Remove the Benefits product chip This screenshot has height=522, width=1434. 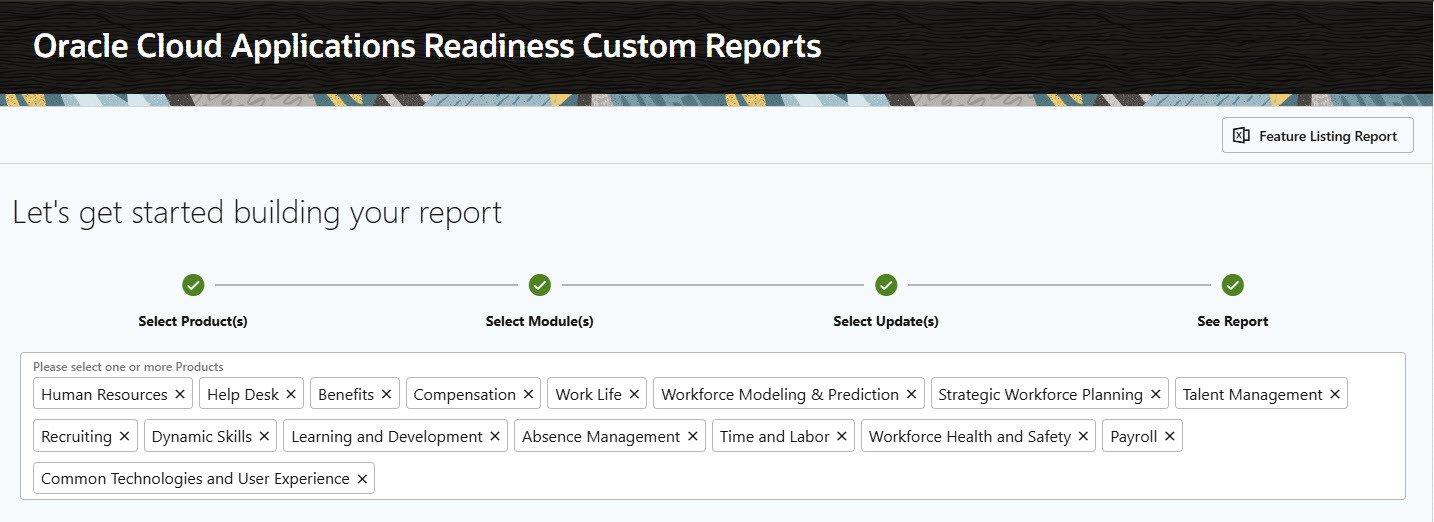[x=386, y=394]
